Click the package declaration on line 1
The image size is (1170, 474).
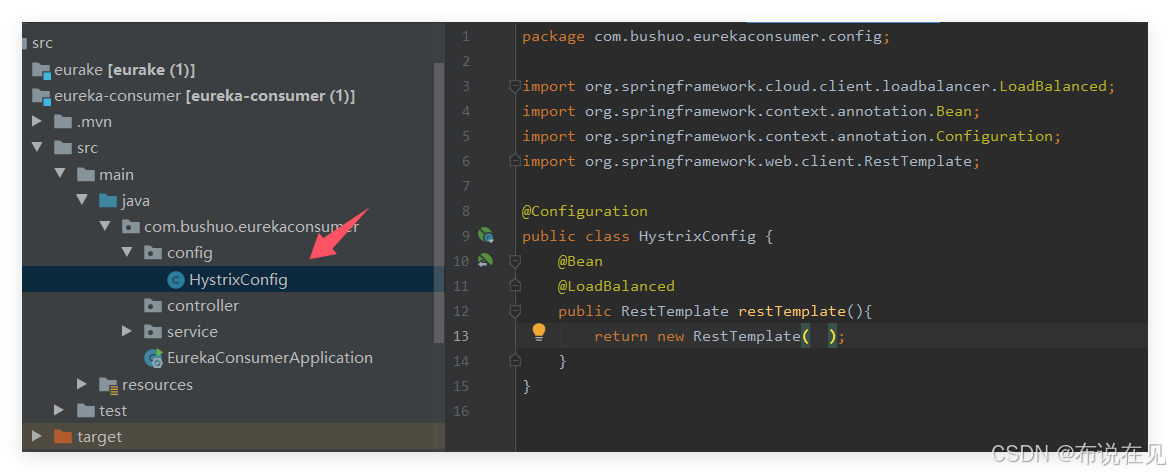[x=706, y=37]
